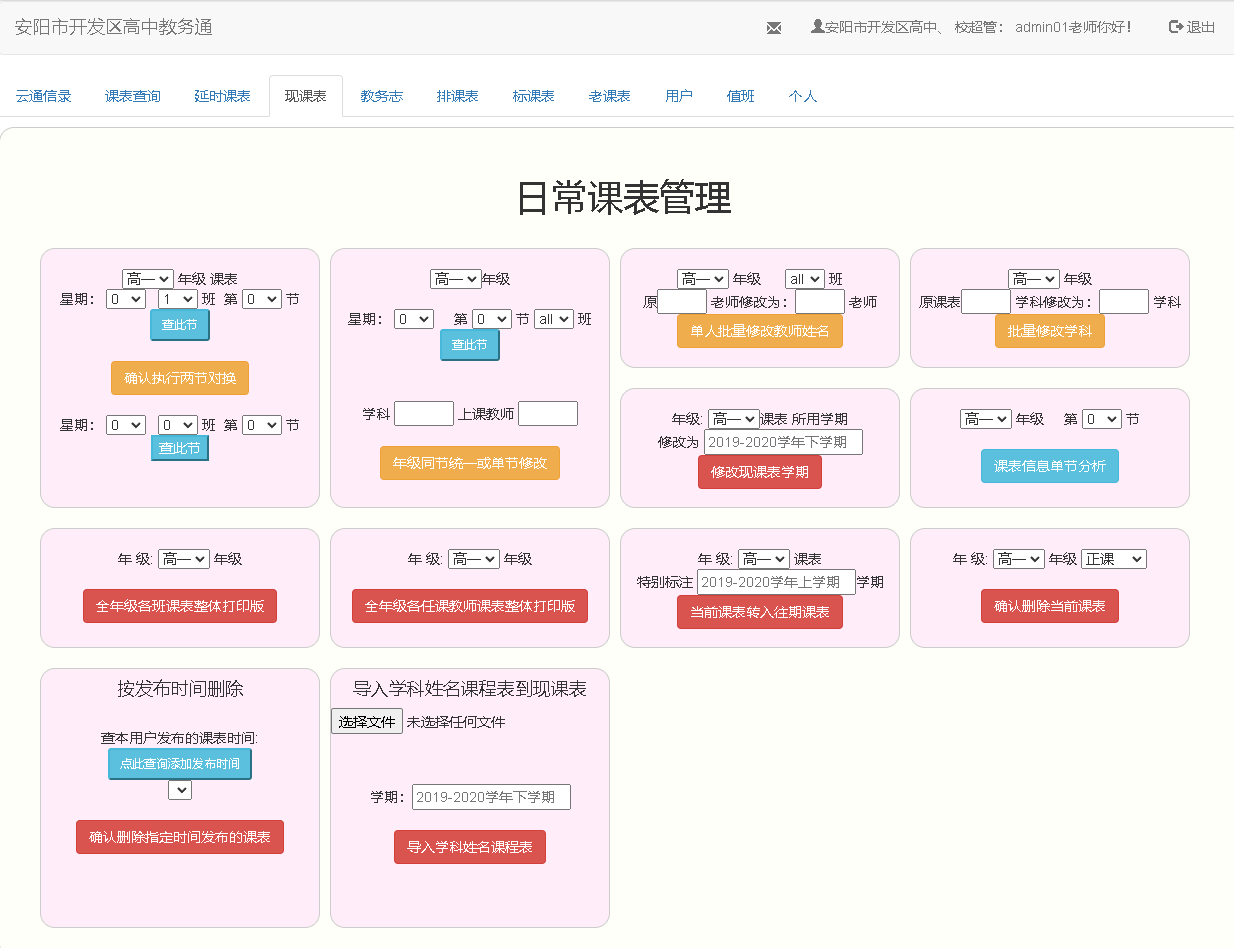1234x948 pixels.
Task: Click the 学期 field in import card
Action: tap(491, 797)
